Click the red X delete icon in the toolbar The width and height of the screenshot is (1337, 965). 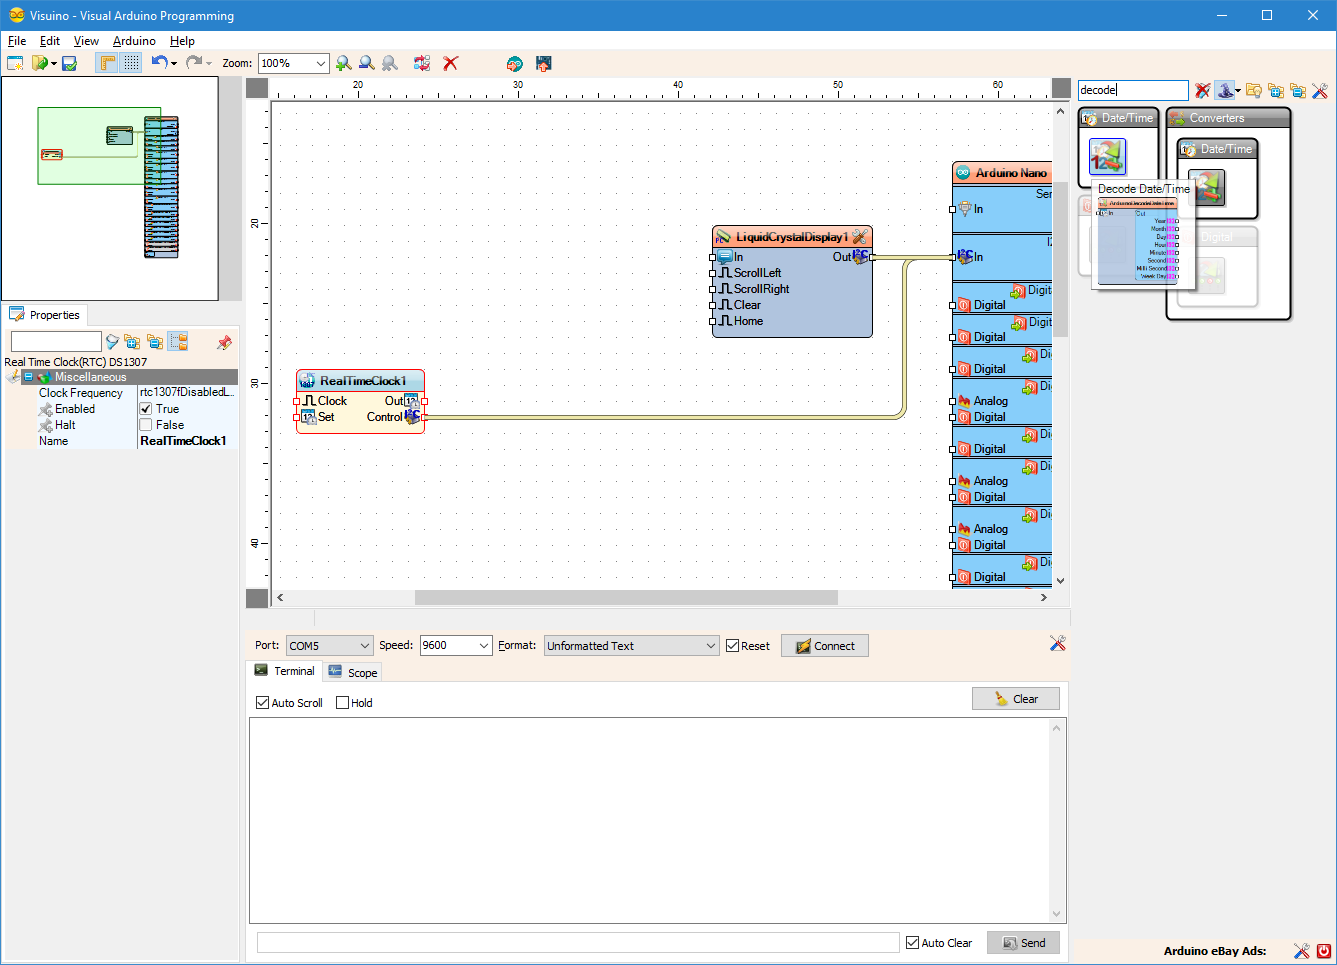tap(451, 63)
